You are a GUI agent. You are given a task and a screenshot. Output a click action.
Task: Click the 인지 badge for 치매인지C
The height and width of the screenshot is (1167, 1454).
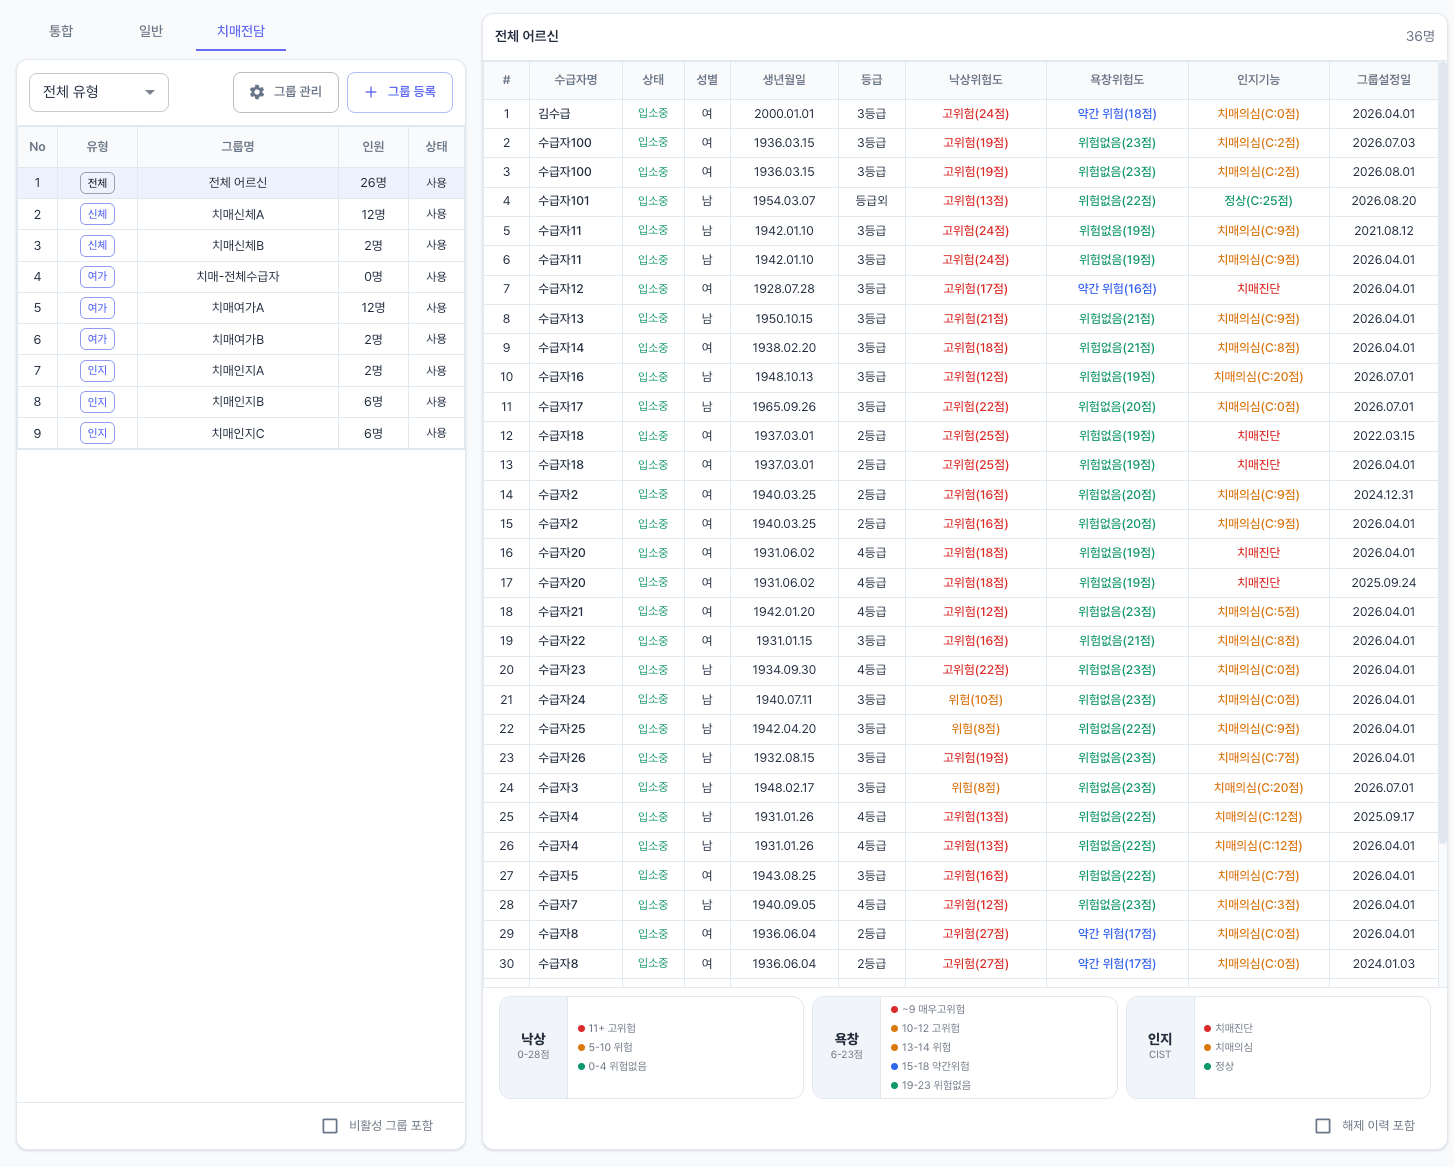pos(97,433)
